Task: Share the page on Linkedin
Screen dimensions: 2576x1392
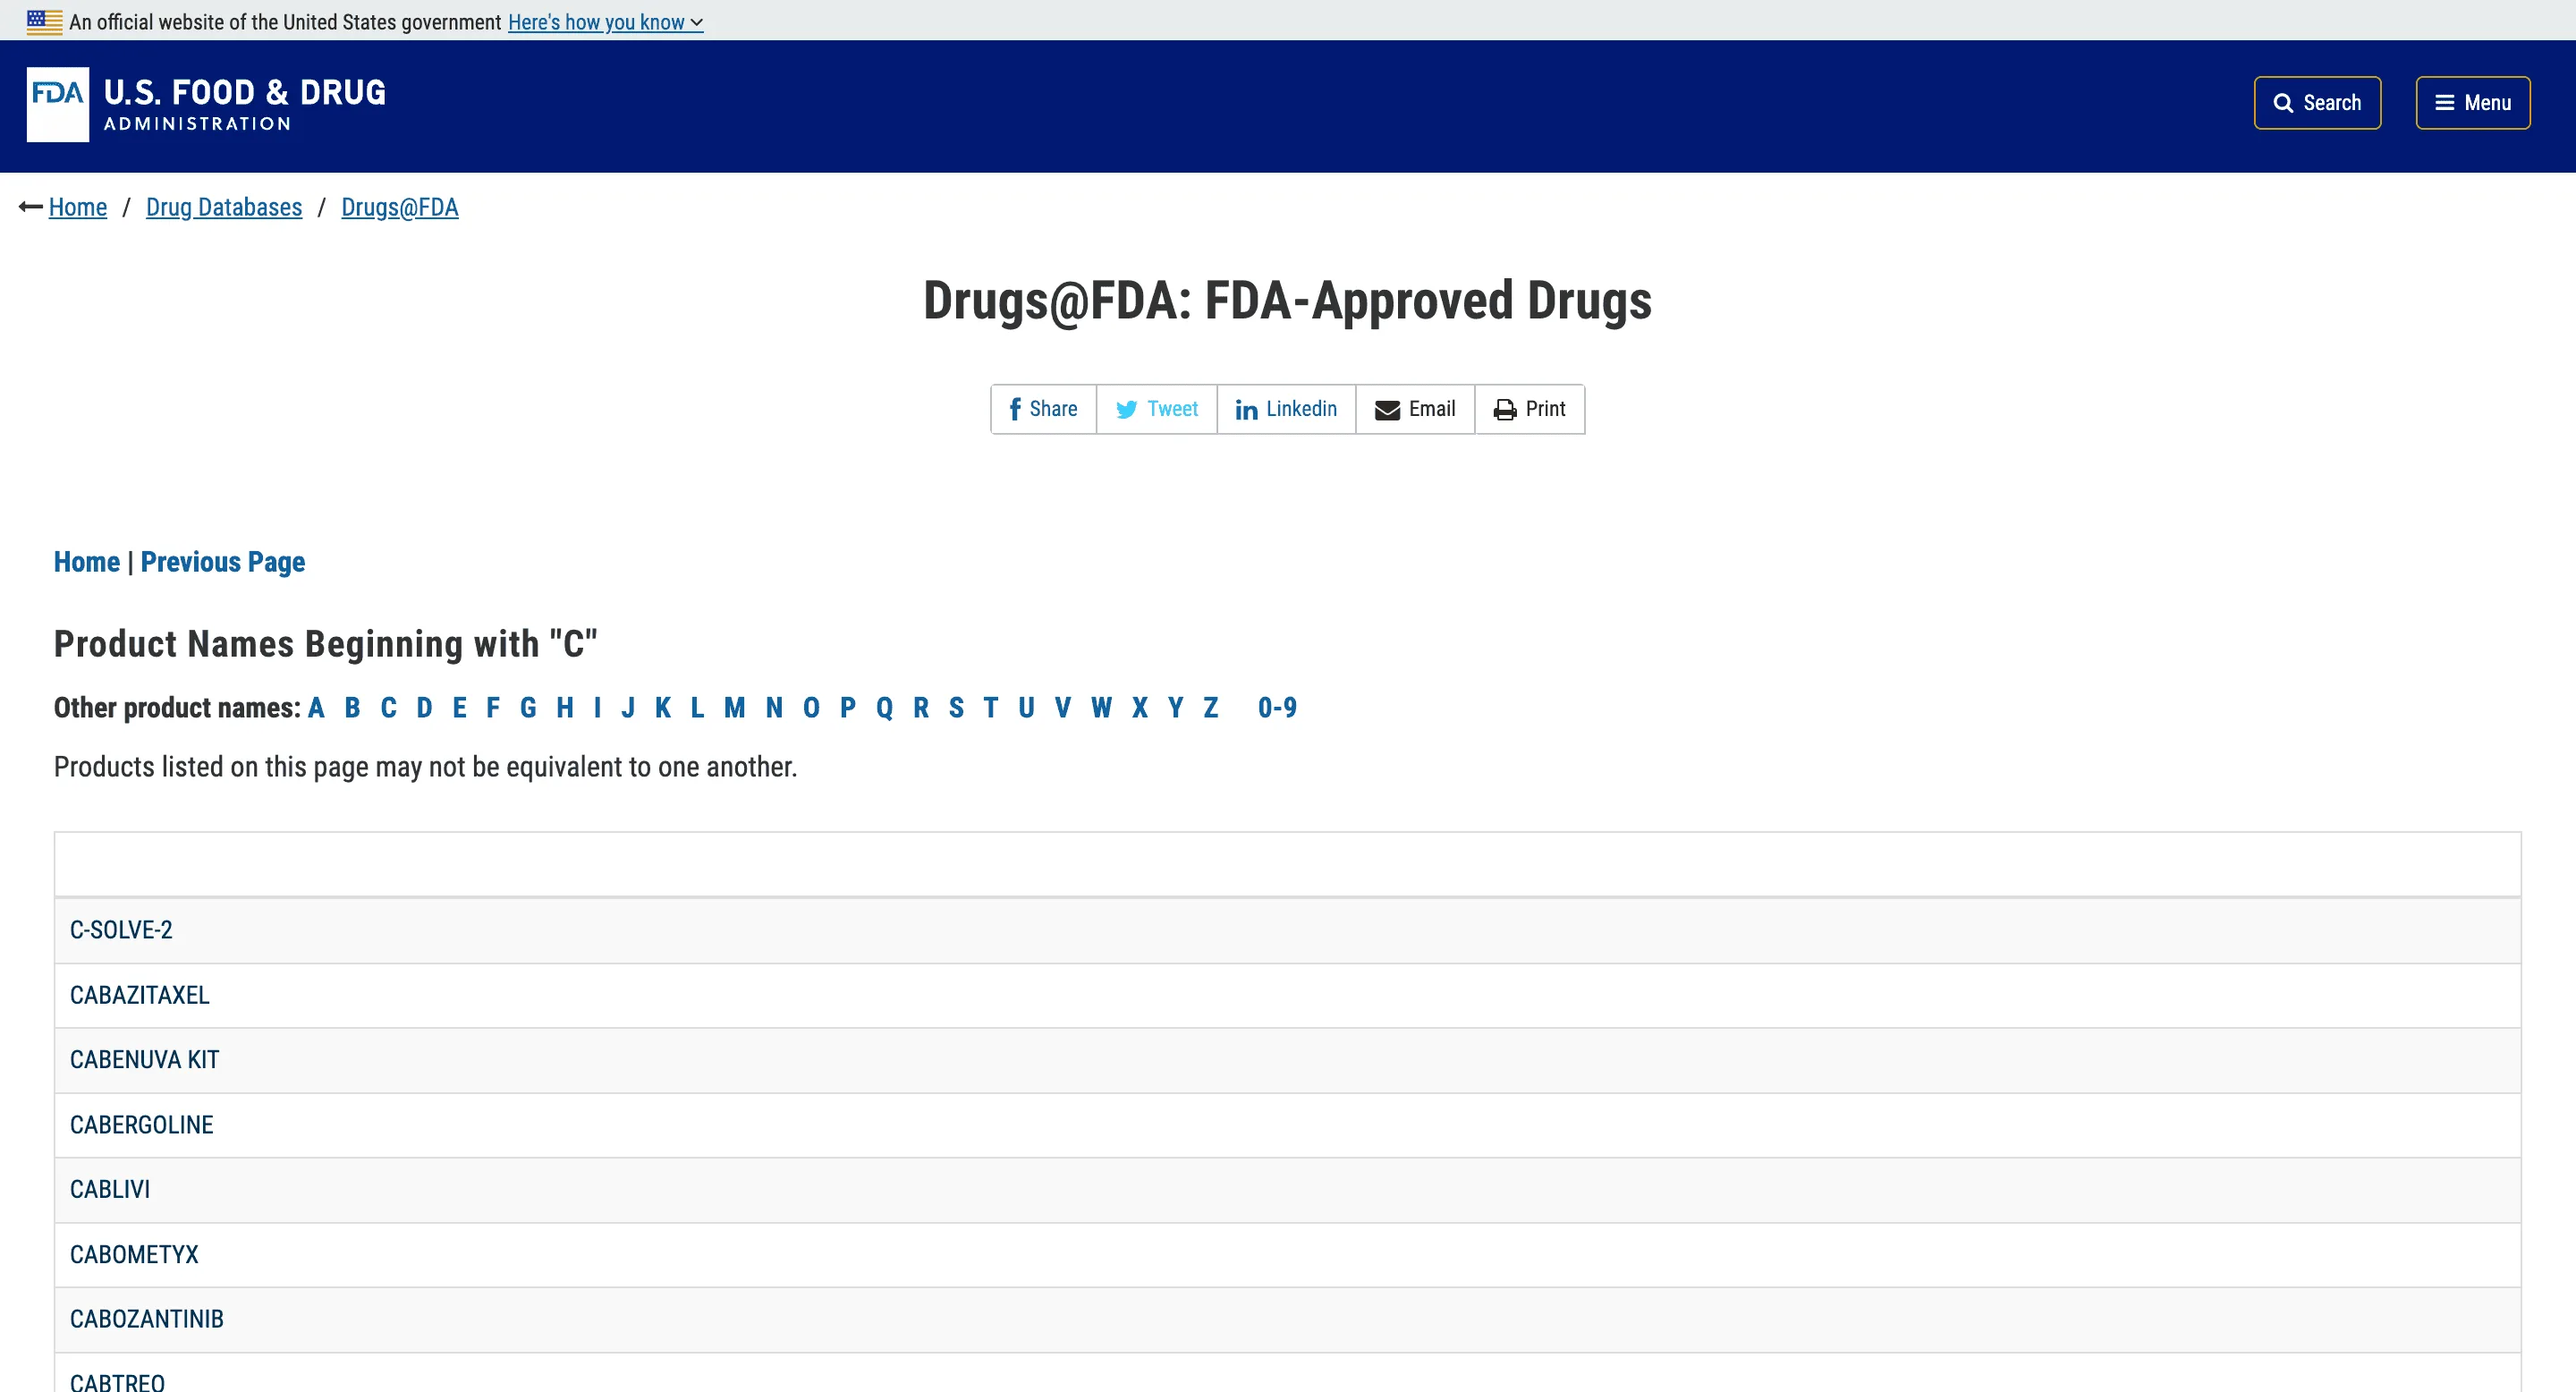Action: (1287, 409)
